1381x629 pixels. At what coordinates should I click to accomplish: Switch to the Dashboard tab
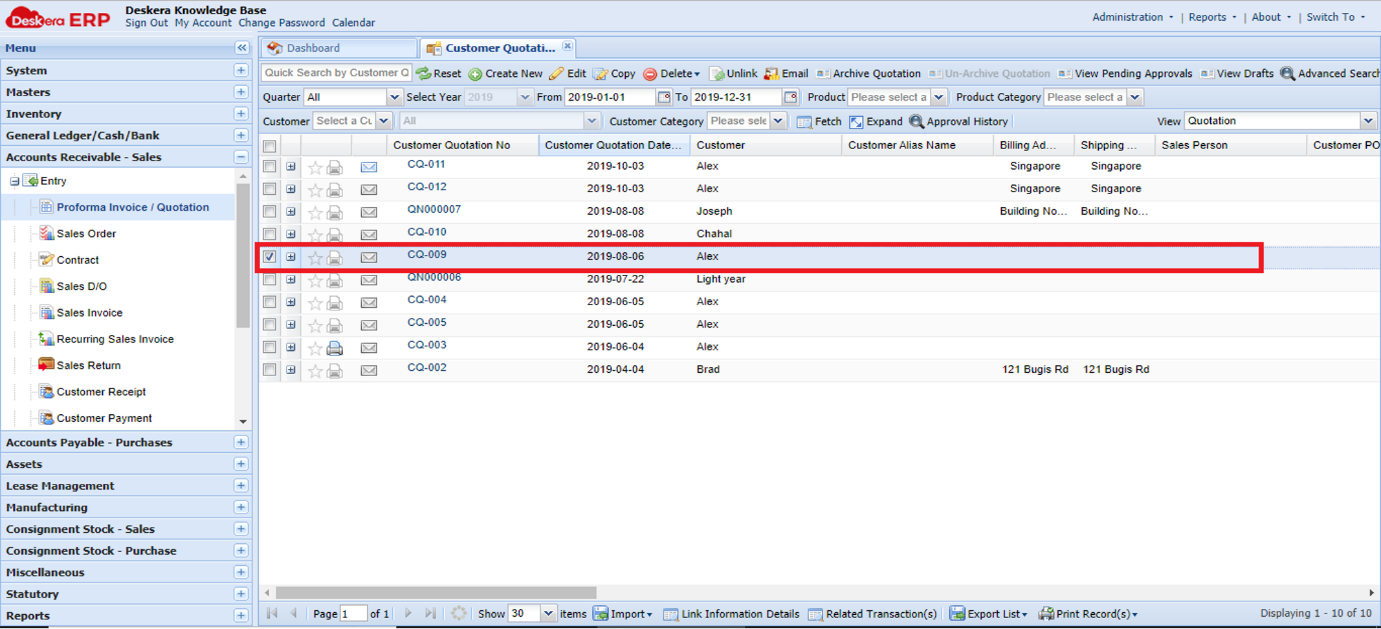click(x=339, y=48)
